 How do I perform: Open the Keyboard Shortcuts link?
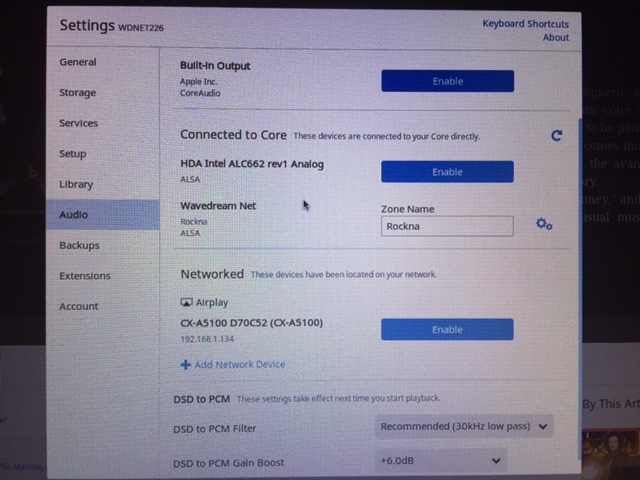coord(525,24)
